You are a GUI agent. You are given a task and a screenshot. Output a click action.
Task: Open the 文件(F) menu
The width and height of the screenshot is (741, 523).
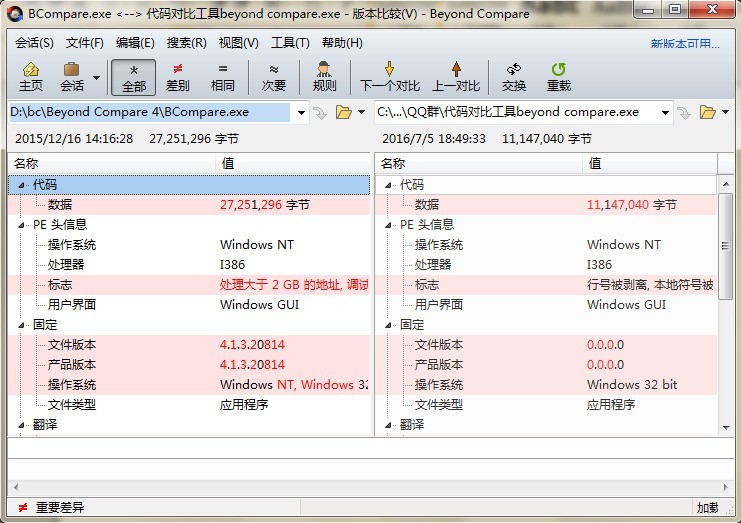pyautogui.click(x=85, y=43)
